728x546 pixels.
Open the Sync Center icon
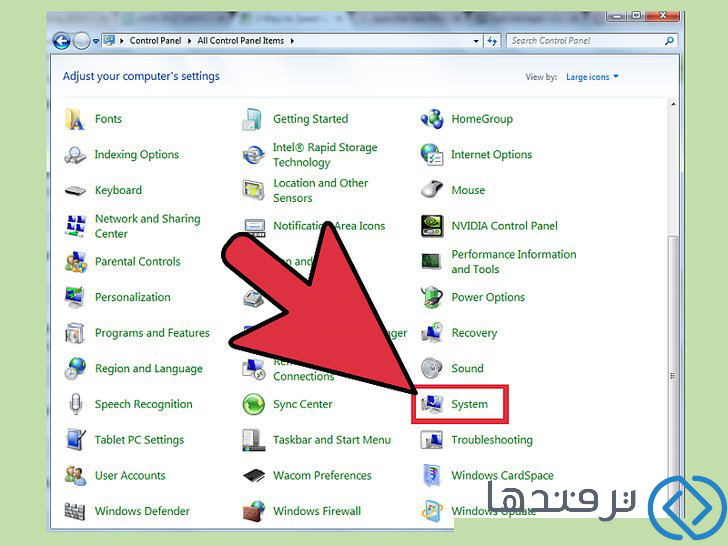coord(254,404)
